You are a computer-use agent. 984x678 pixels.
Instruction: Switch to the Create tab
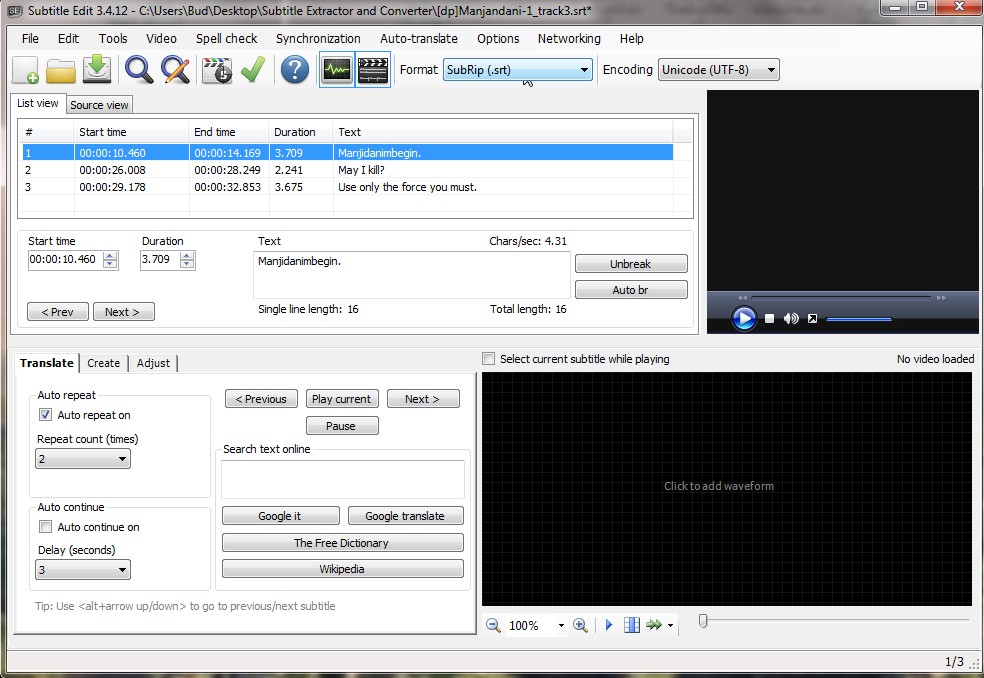tap(104, 363)
